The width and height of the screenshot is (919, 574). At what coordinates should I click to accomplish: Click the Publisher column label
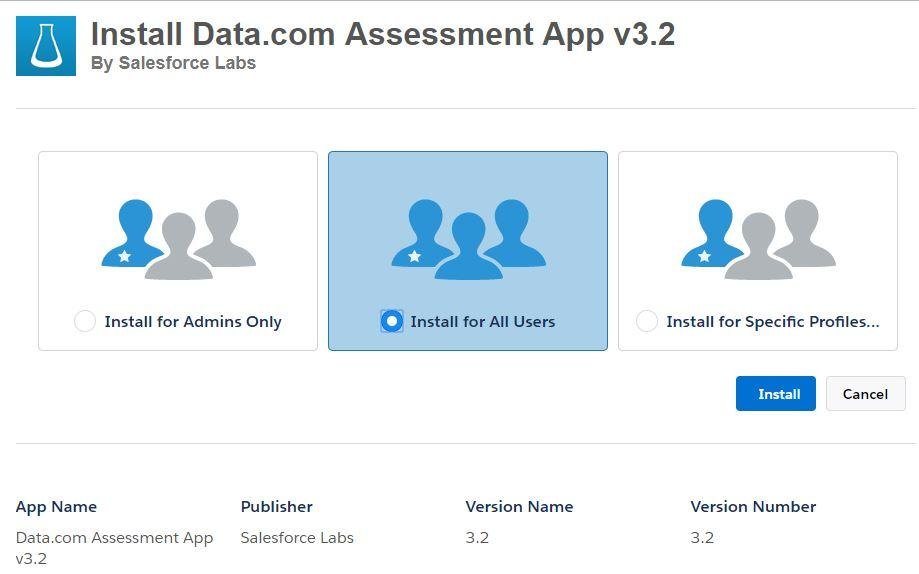point(277,507)
